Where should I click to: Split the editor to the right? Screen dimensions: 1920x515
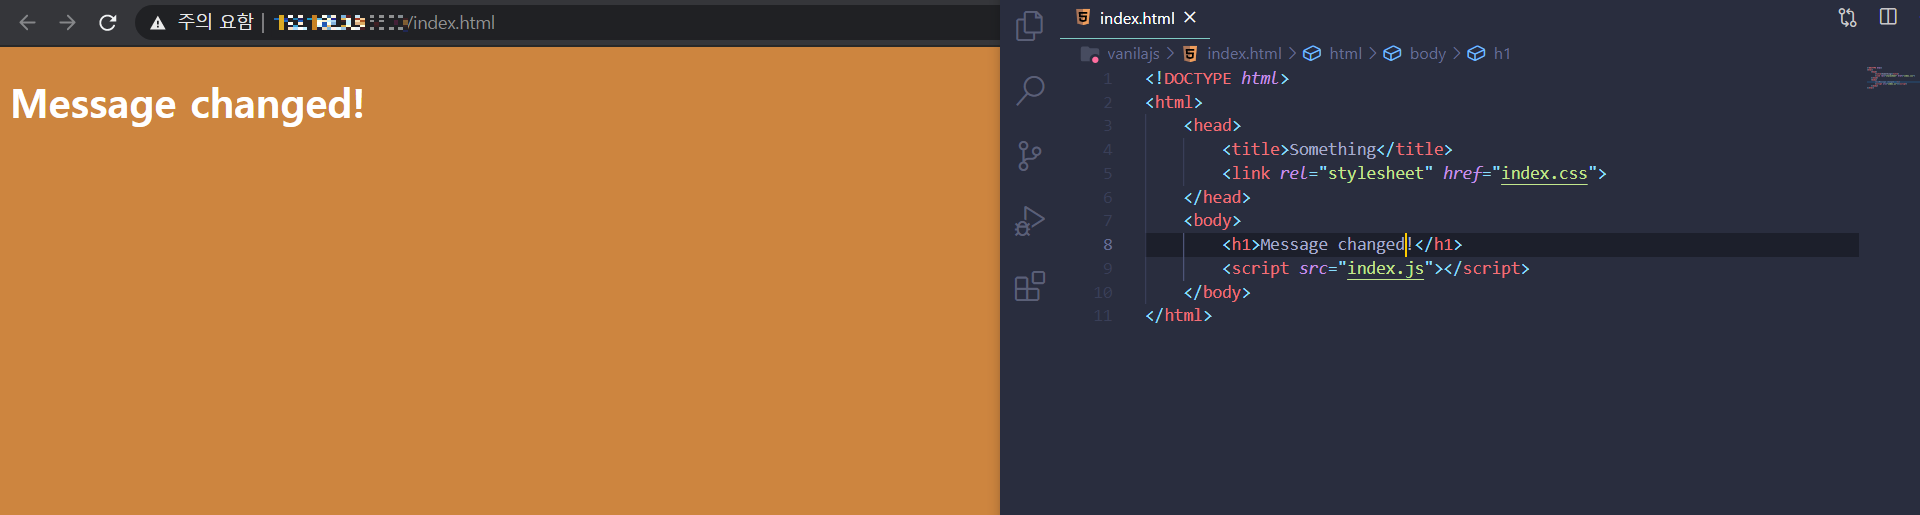click(1888, 17)
